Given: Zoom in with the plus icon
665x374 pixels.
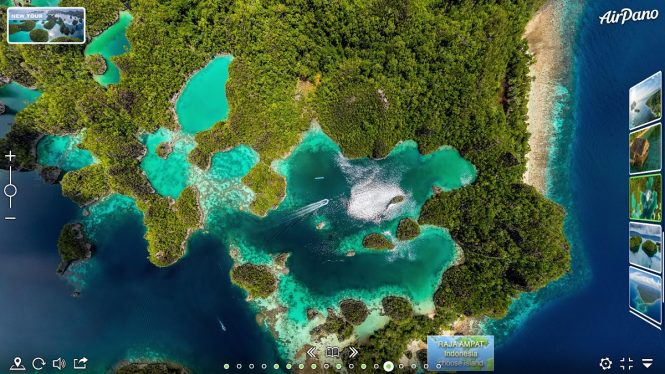Looking at the screenshot, I should click(10, 156).
